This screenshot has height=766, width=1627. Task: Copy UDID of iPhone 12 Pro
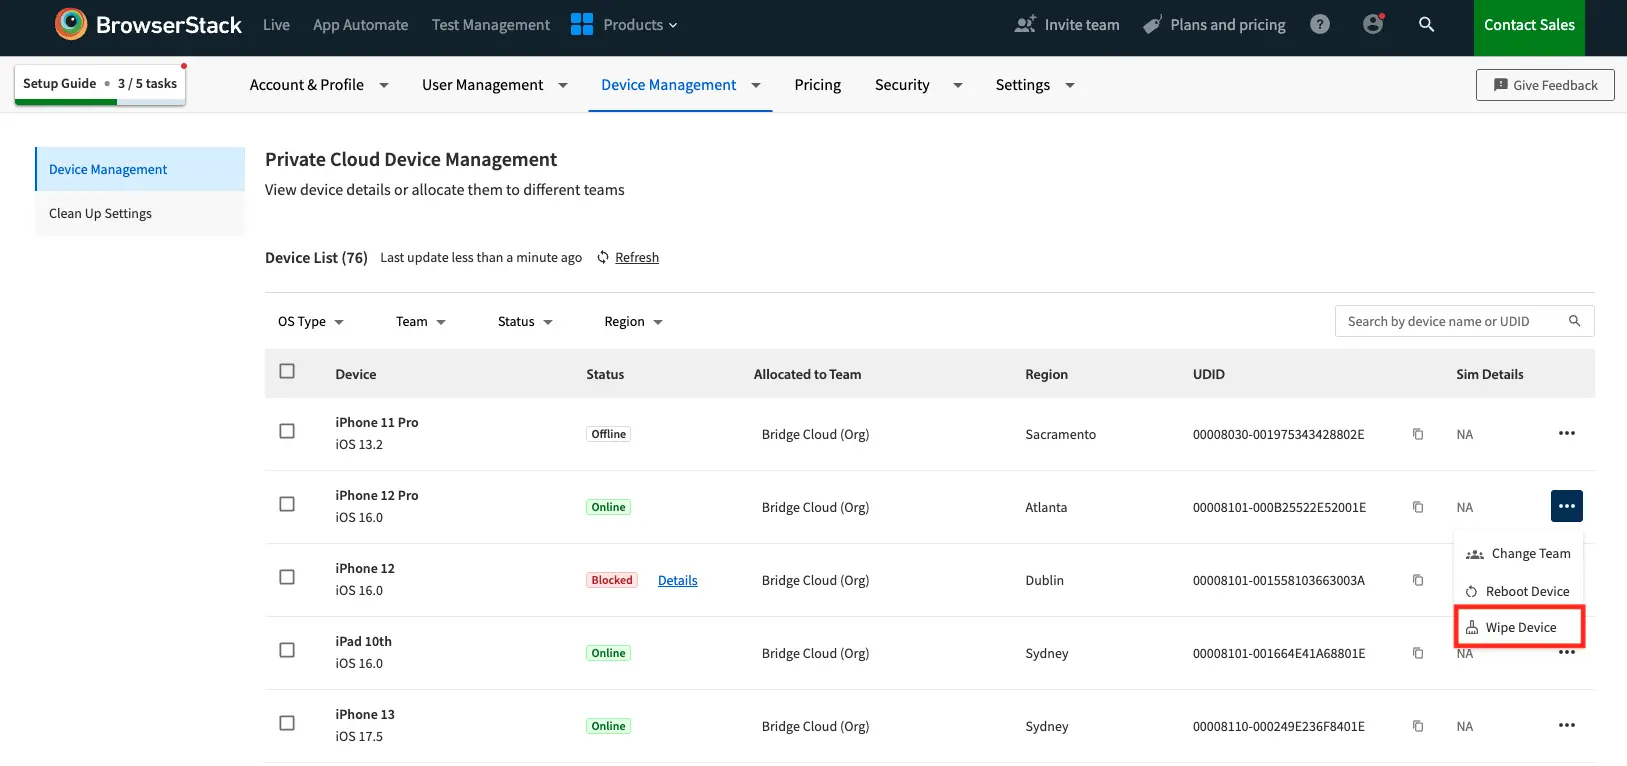click(x=1418, y=507)
